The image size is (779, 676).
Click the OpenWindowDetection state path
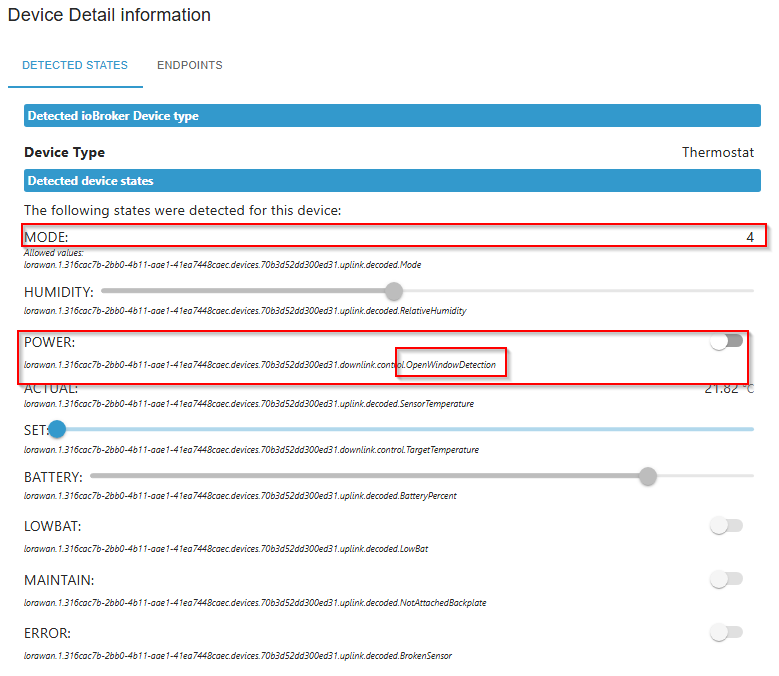tap(260, 365)
